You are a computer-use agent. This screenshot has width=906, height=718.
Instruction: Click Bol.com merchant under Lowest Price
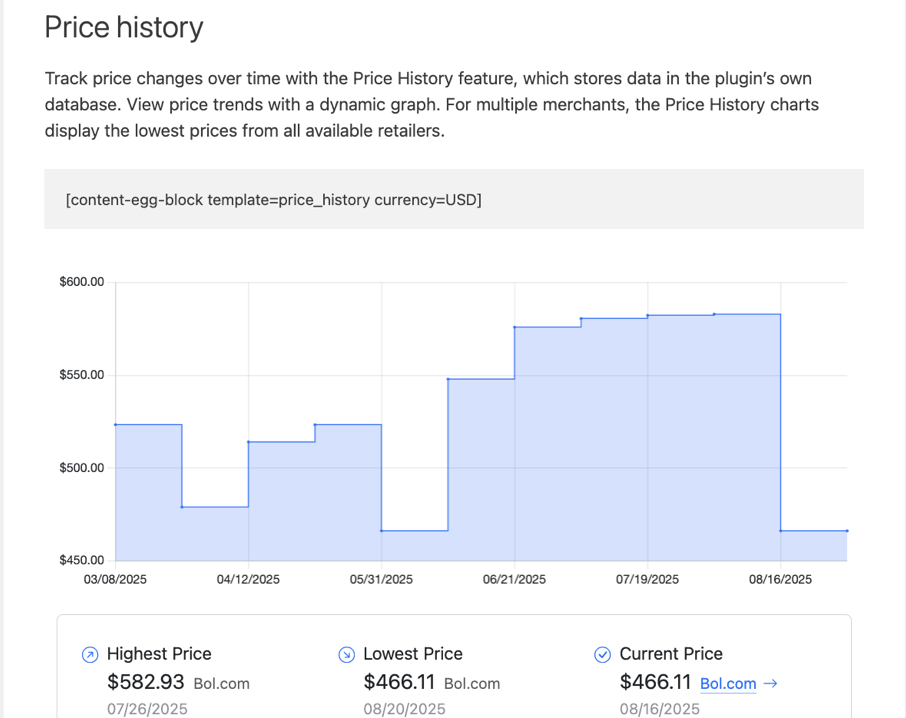pyautogui.click(x=472, y=684)
